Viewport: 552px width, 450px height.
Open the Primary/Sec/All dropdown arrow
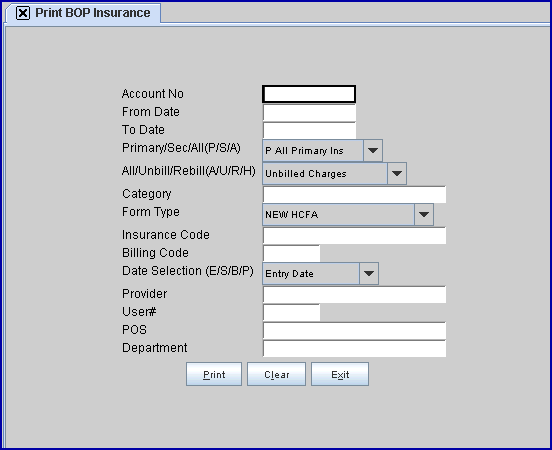(x=373, y=150)
